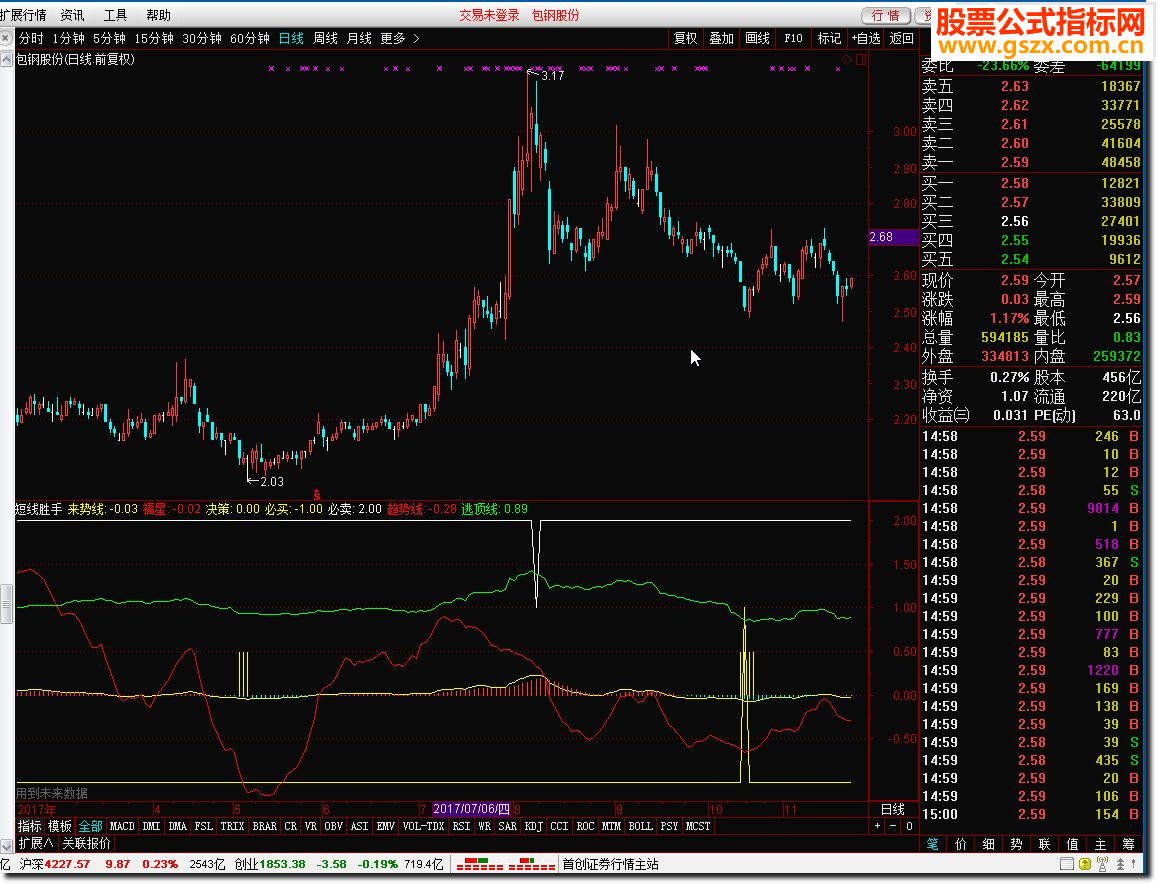Viewport: 1158px width, 884px height.
Task: Click the 沪深 4227.57 index in the status bar
Action: [x=55, y=864]
